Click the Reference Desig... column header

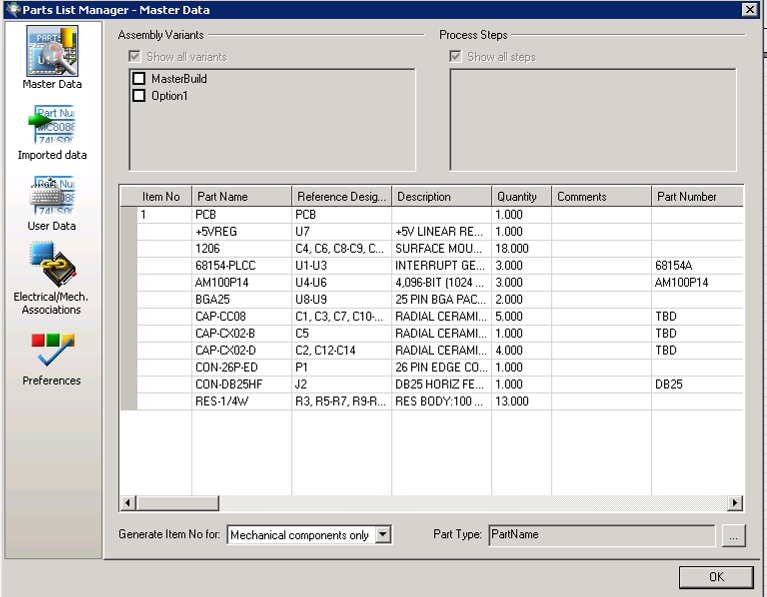[x=341, y=197]
